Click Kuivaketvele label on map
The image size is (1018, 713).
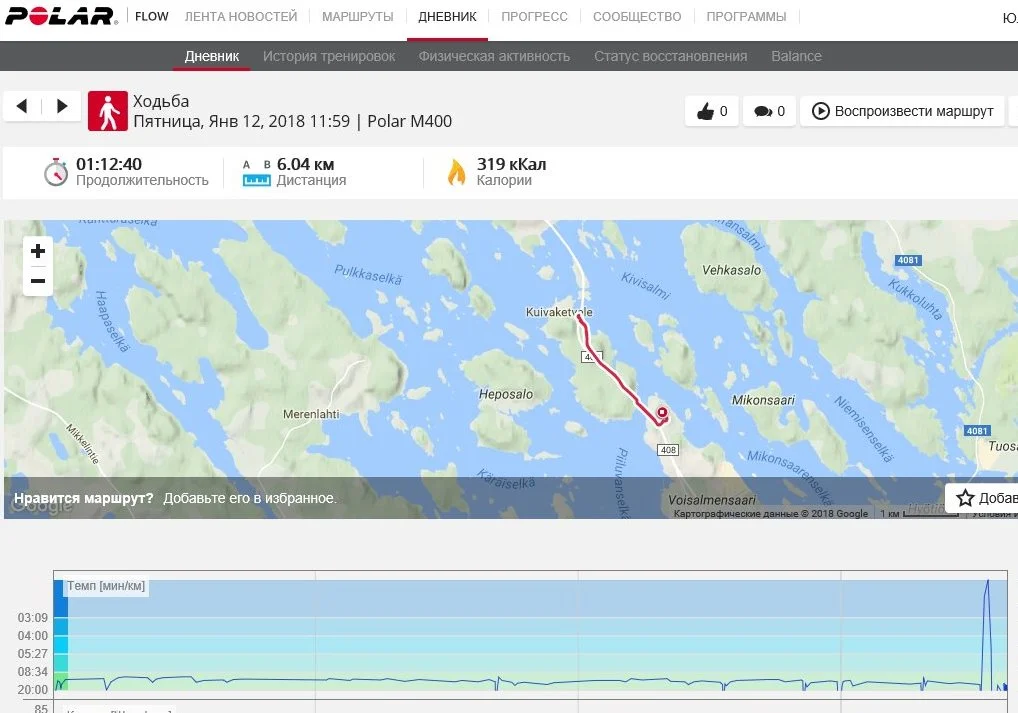(559, 312)
